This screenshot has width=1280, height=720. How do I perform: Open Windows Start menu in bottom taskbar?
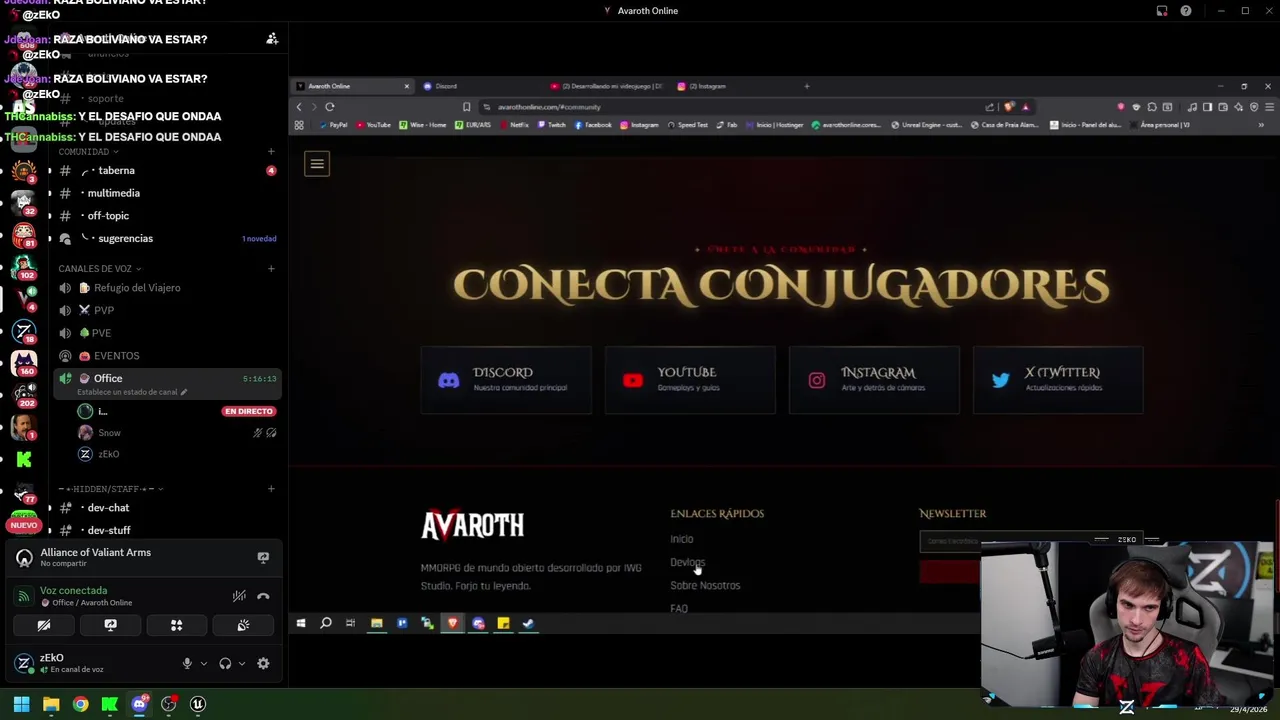coord(21,704)
